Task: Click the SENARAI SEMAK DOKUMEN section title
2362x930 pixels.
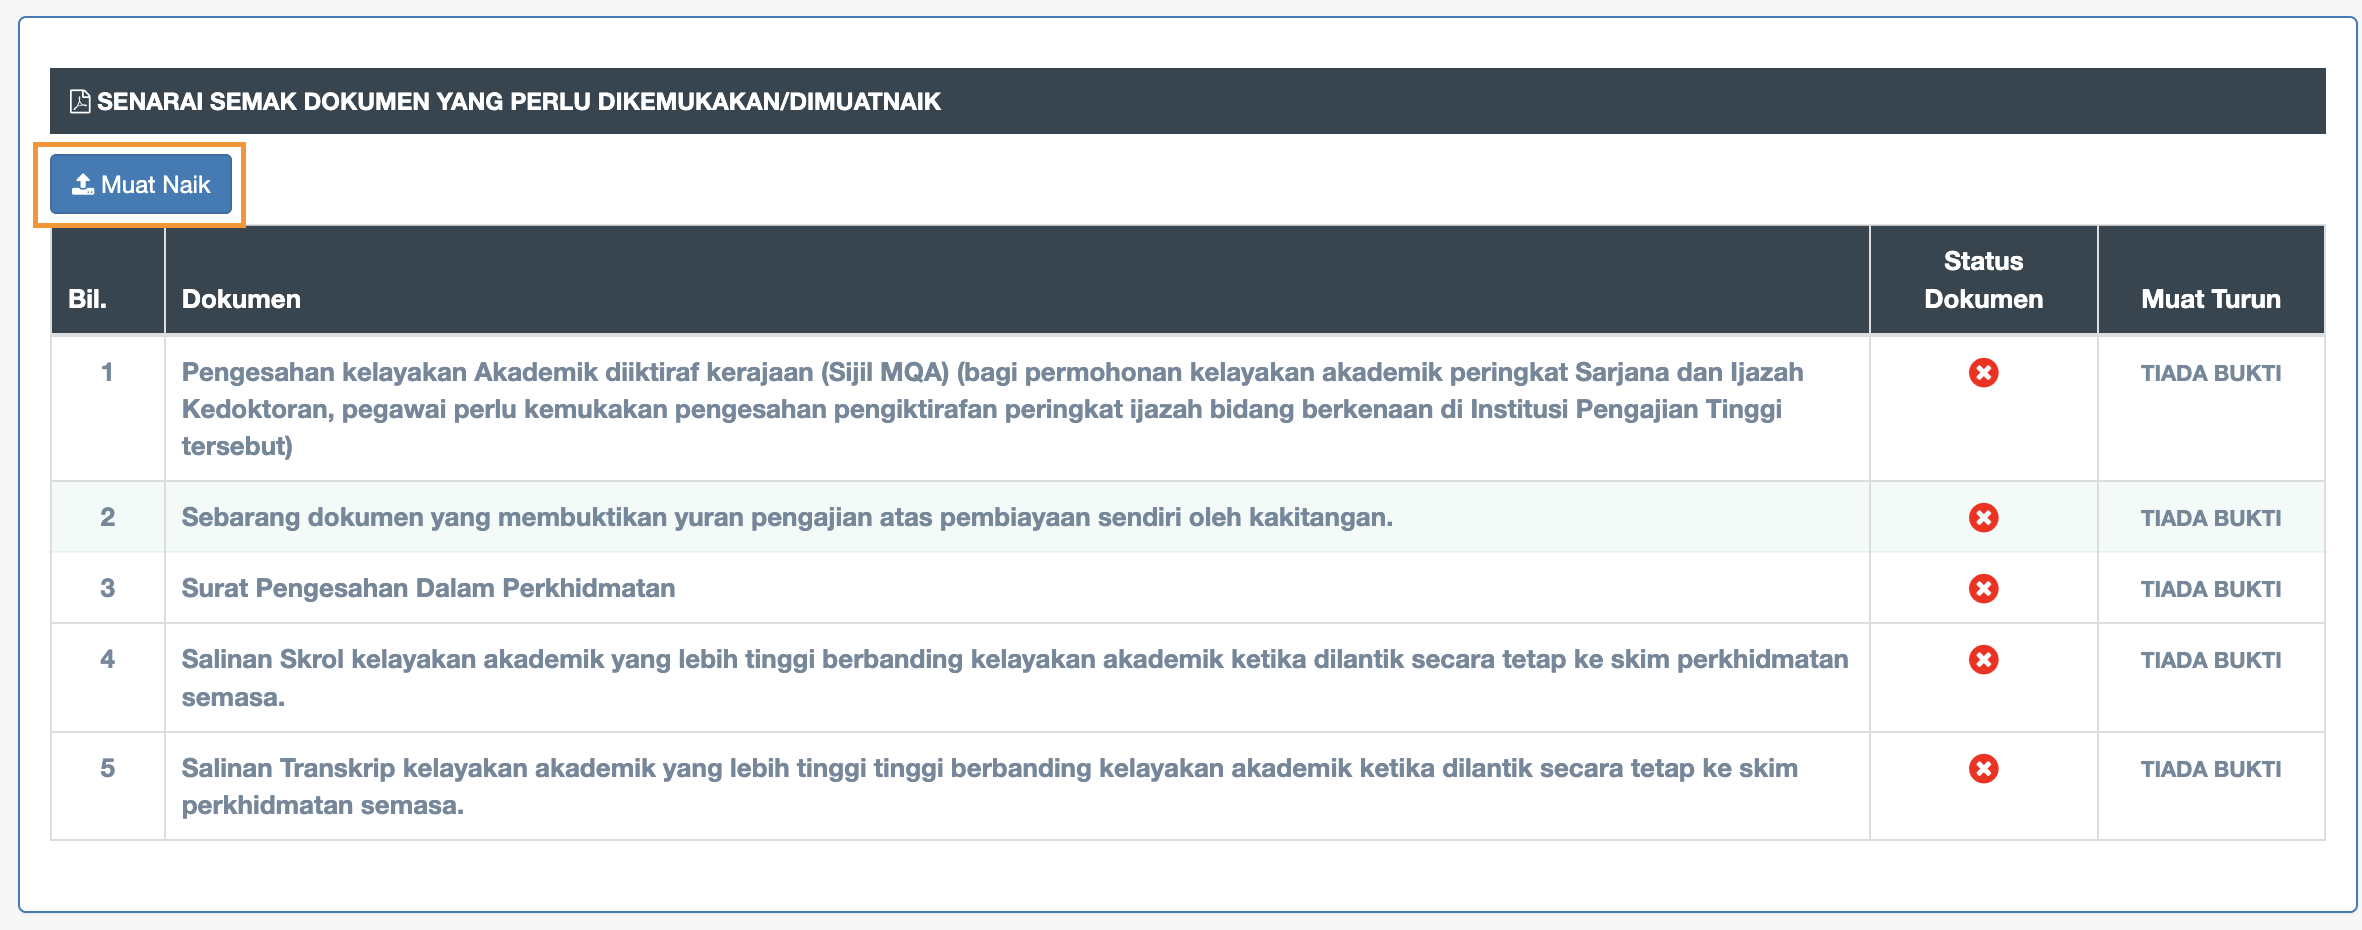Action: coord(518,101)
